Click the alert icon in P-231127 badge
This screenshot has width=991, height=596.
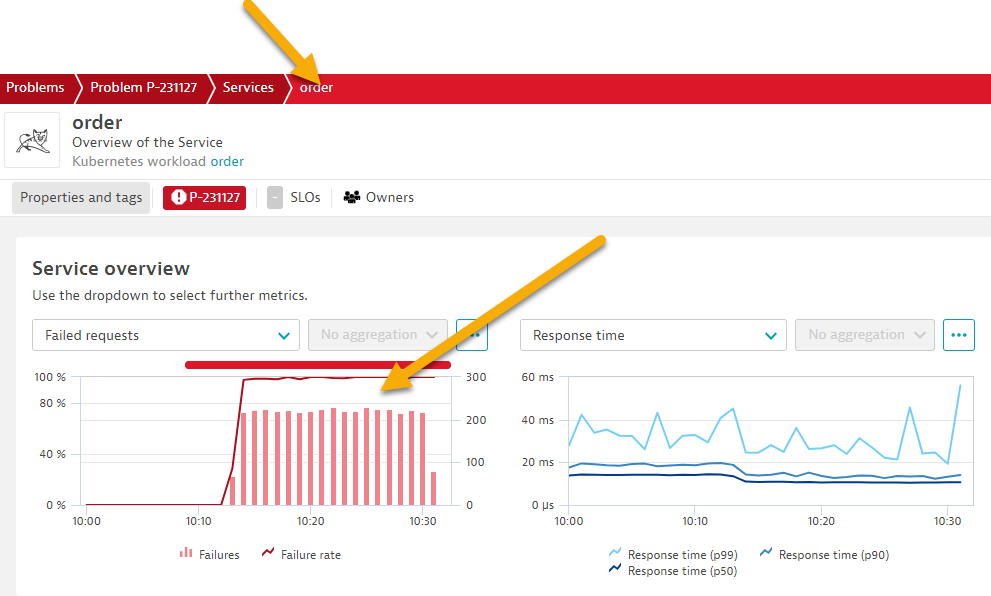[x=179, y=198]
